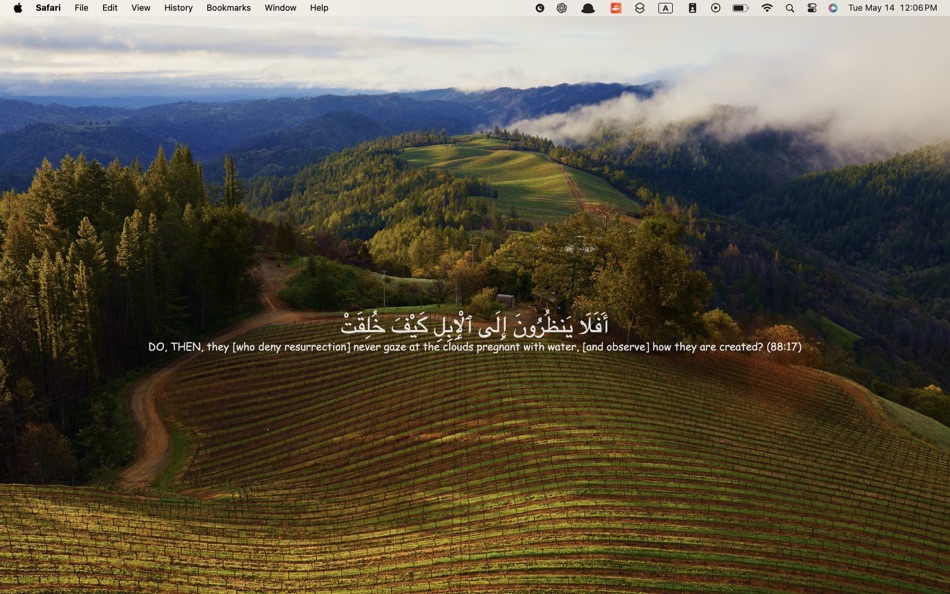Click the contact card menu bar icon

pyautogui.click(x=692, y=8)
